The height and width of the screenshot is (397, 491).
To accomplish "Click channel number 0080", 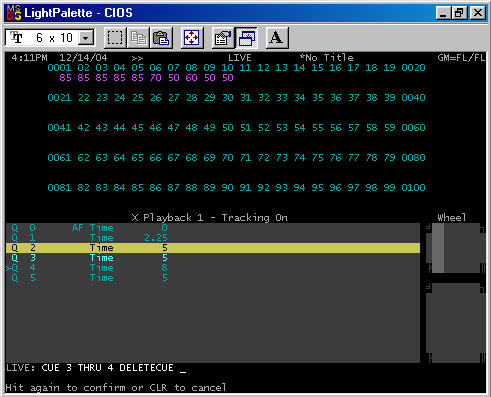I will pyautogui.click(x=413, y=158).
